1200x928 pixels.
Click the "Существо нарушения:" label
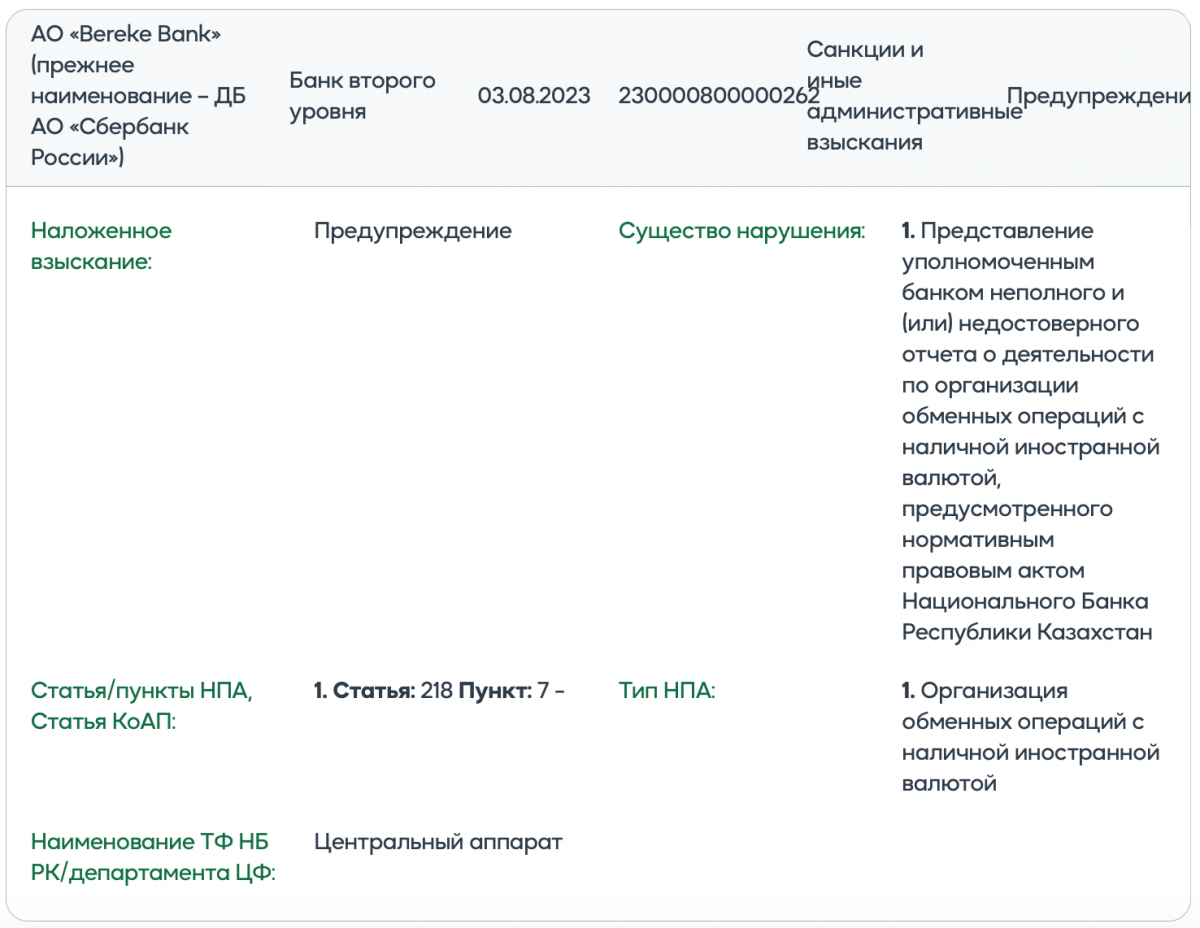(742, 231)
